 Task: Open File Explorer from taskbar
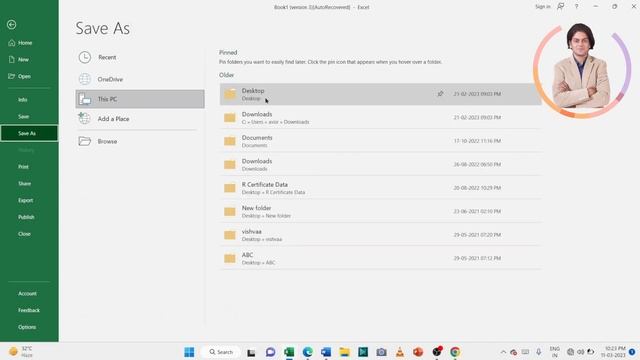tap(344, 352)
